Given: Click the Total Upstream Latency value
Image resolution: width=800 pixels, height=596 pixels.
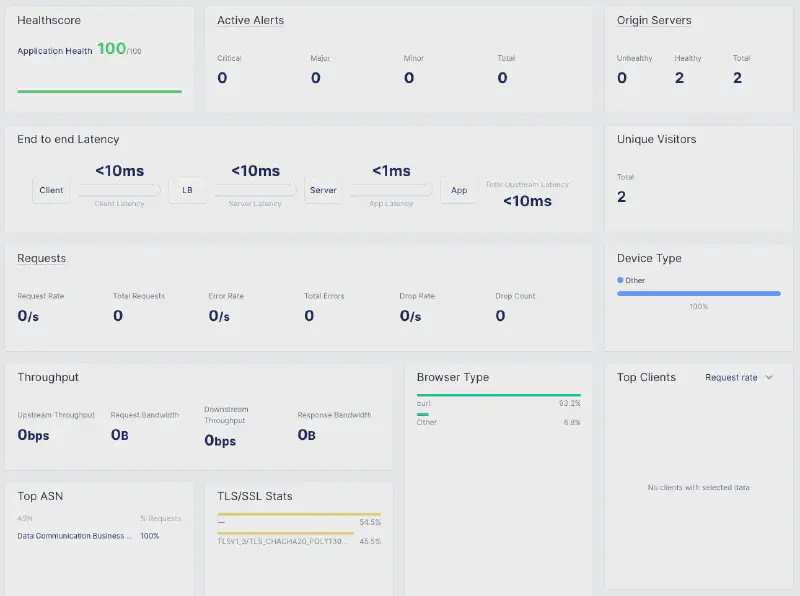Looking at the screenshot, I should 527,201.
